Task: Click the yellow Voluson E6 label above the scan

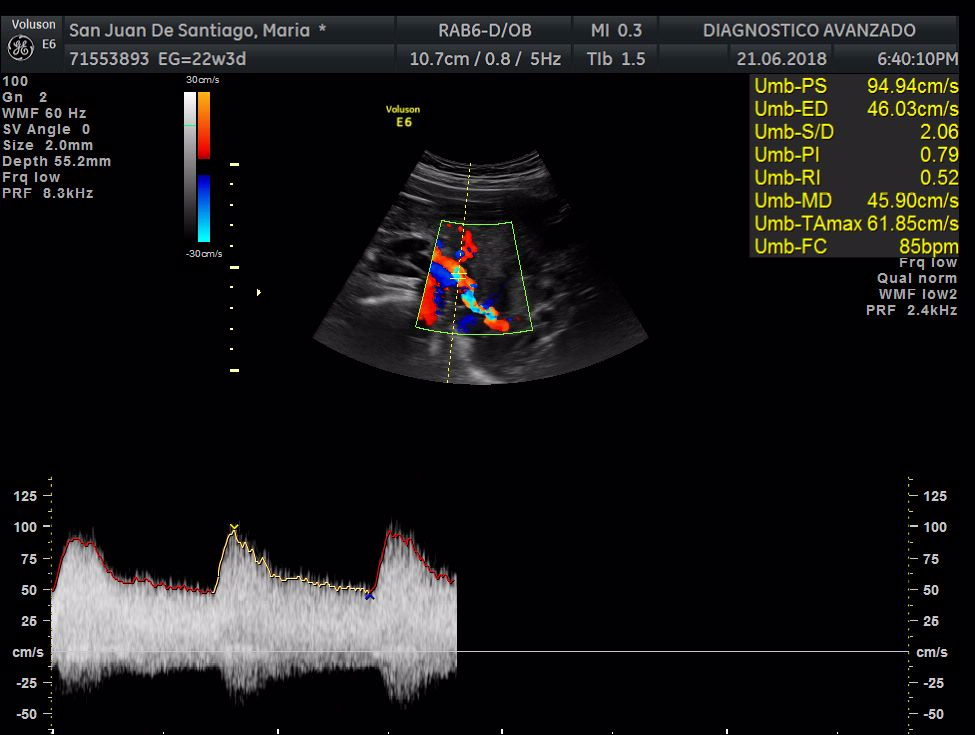Action: pyautogui.click(x=403, y=116)
